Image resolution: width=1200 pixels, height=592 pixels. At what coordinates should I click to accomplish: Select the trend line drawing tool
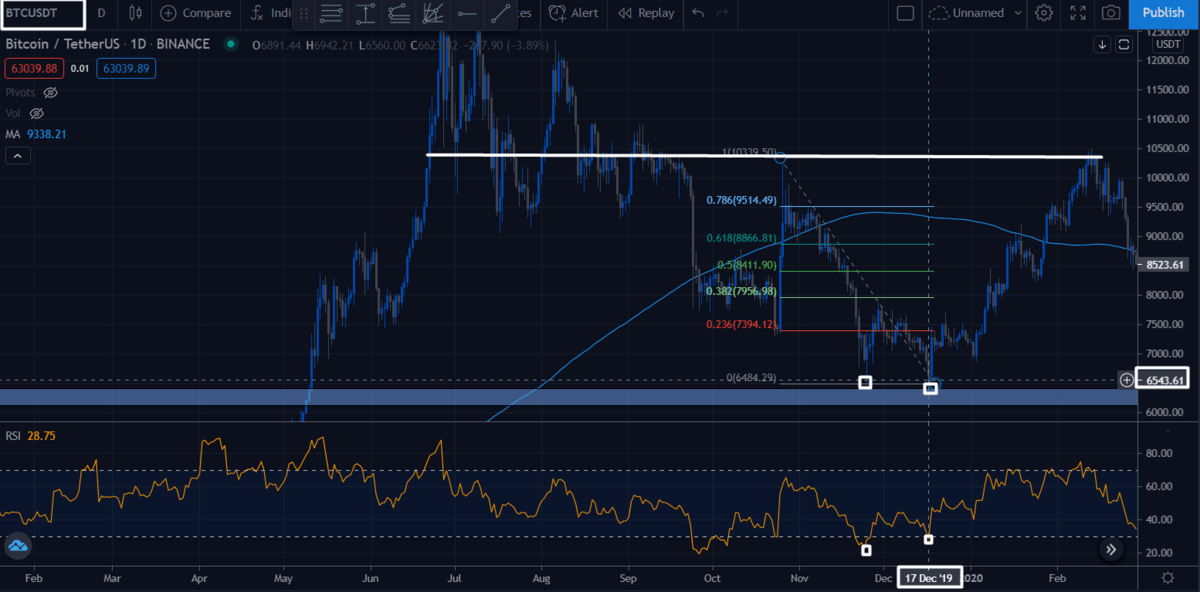500,14
